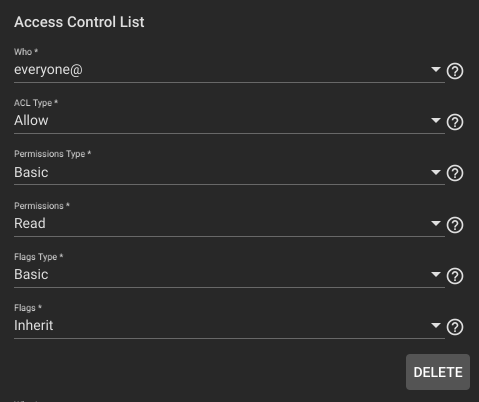Click the help icon beside Flags
Image resolution: width=479 pixels, height=402 pixels.
tap(455, 327)
